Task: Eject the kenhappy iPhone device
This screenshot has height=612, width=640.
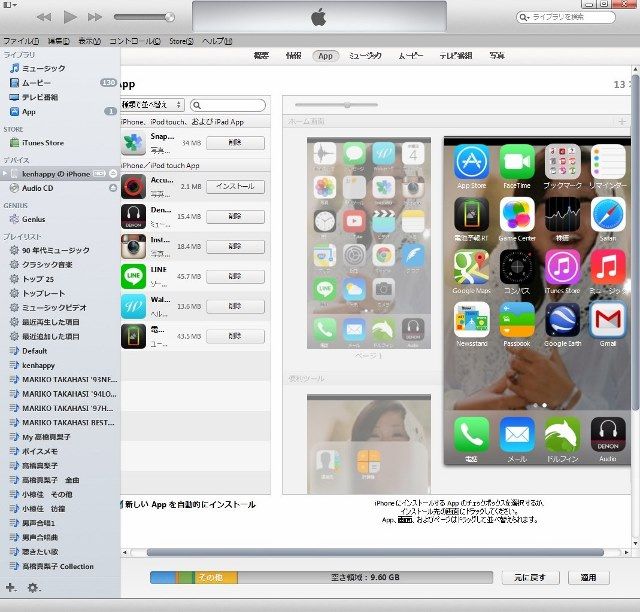Action: pos(113,174)
